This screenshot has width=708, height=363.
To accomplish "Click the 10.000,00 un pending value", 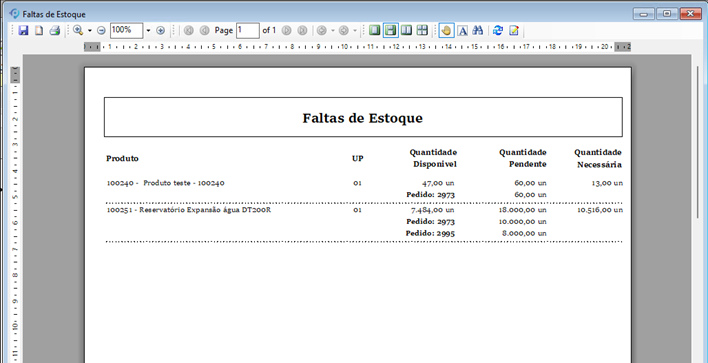I will 522,221.
